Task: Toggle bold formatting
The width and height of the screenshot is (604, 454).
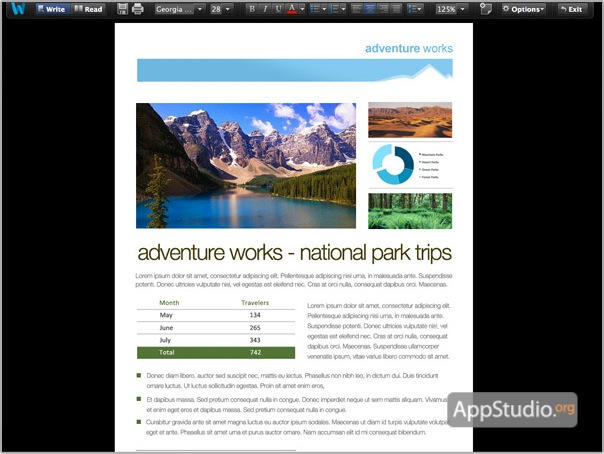Action: click(252, 9)
